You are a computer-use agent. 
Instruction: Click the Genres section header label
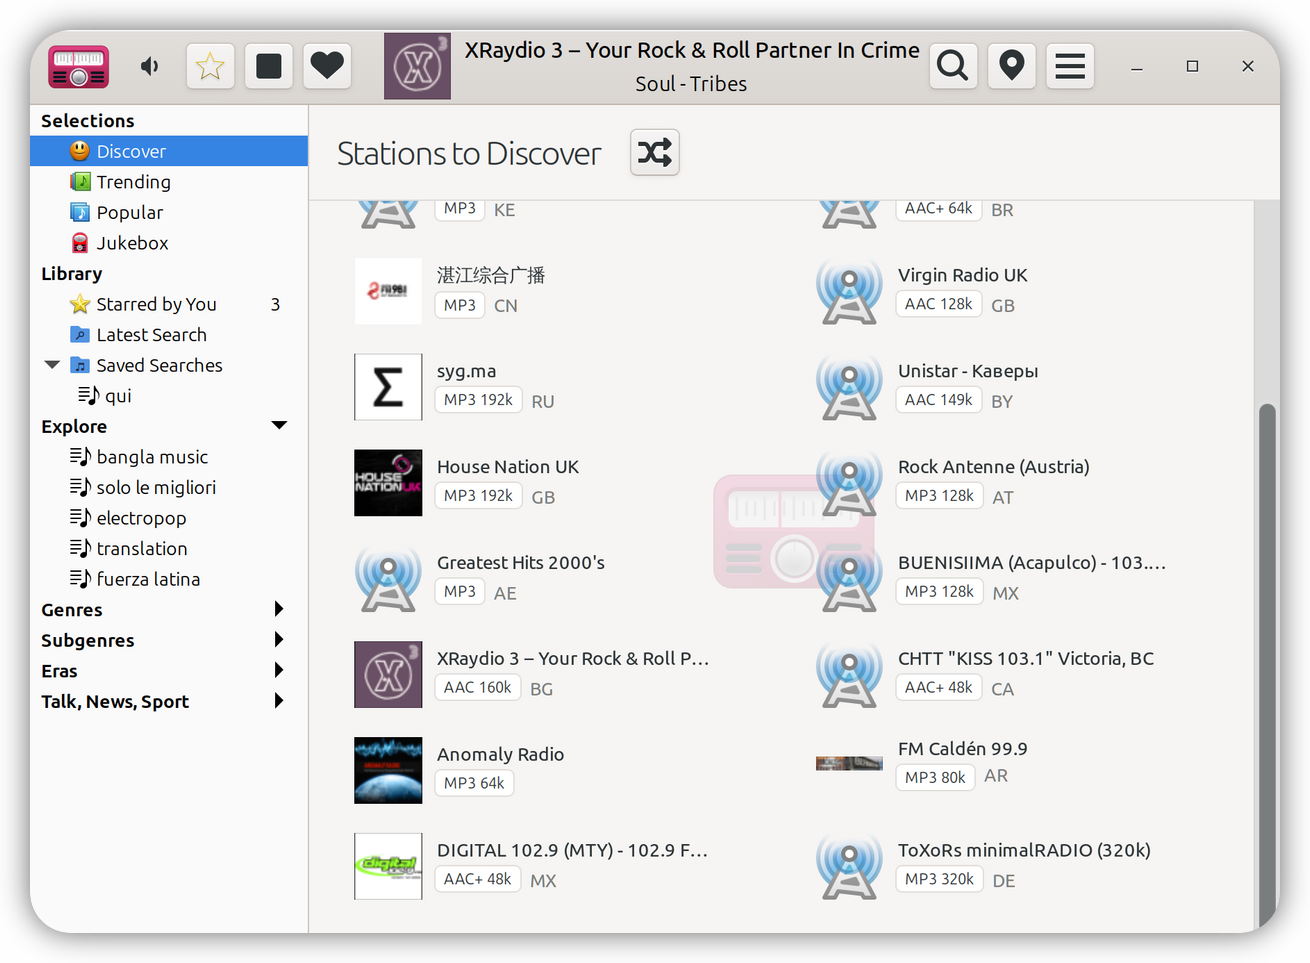(72, 610)
